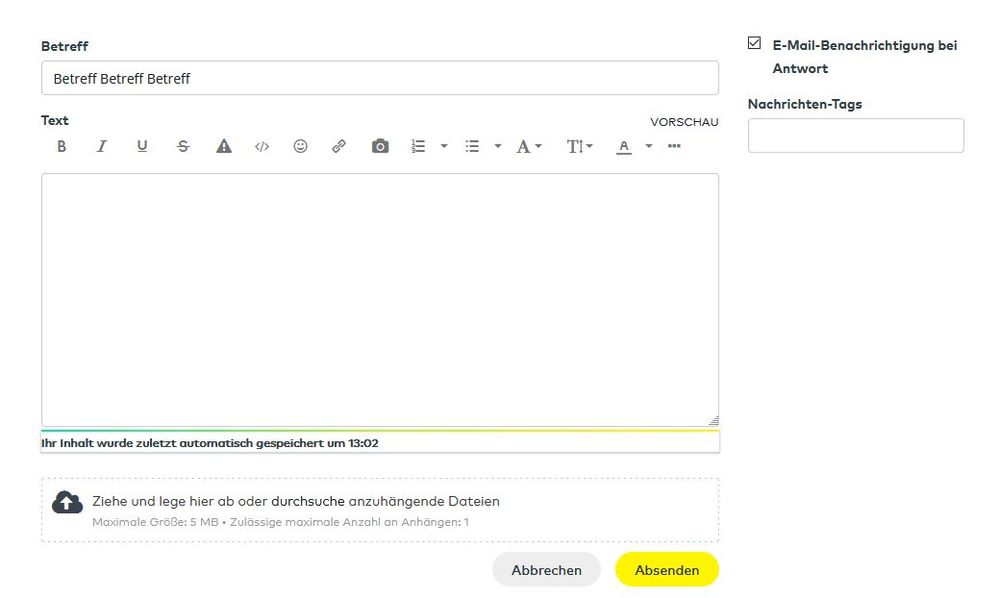This screenshot has height=598, width=999.
Task: Apply italic formatting to text
Action: click(101, 146)
